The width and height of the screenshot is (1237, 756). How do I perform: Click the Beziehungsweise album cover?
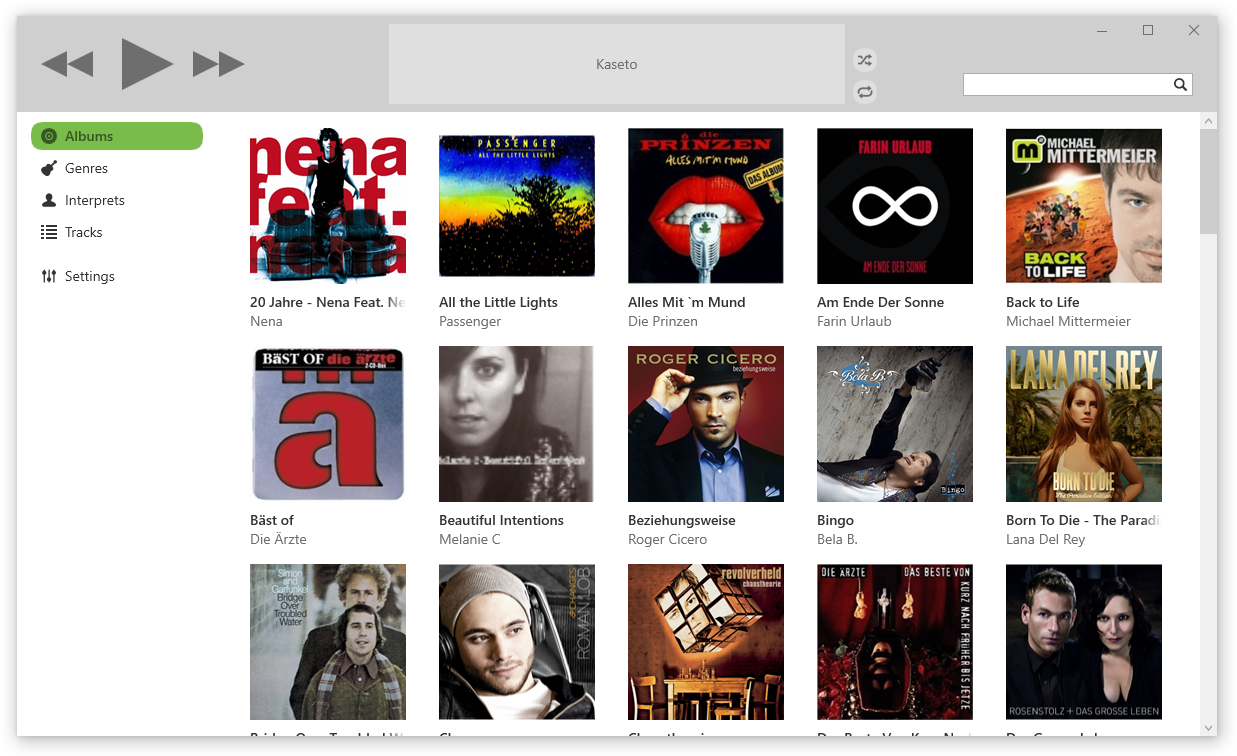706,424
